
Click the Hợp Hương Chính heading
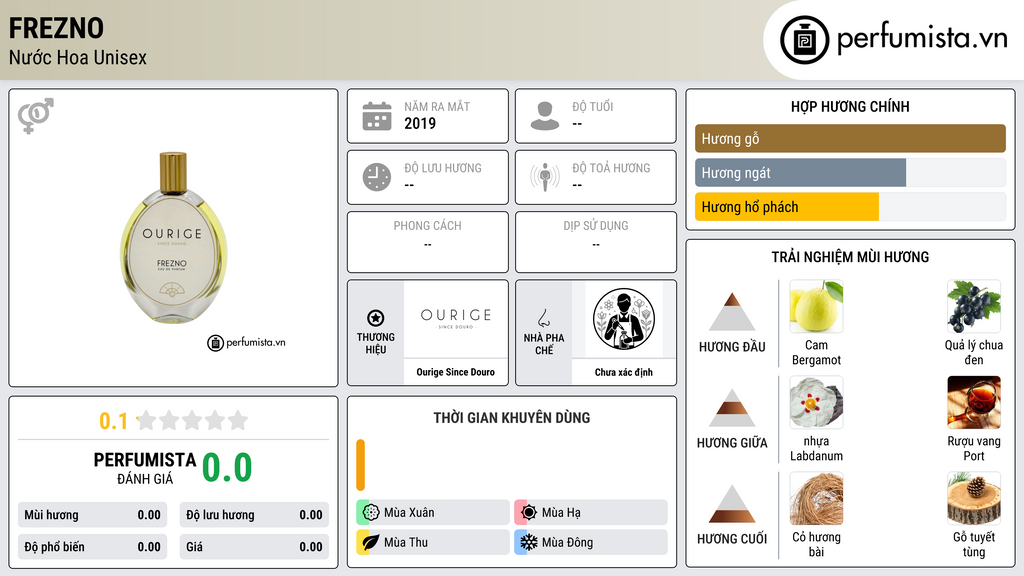click(850, 106)
